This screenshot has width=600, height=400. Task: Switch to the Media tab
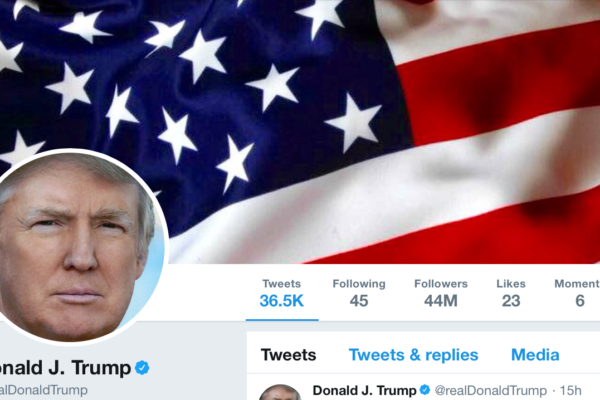coord(535,355)
